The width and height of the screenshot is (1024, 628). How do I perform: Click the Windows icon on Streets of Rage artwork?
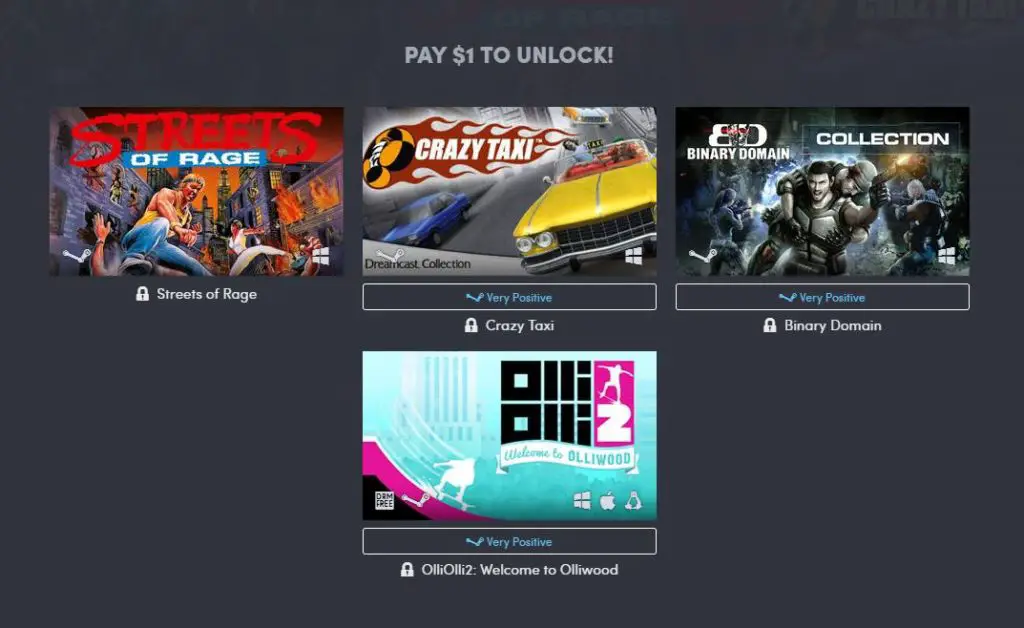coord(321,256)
